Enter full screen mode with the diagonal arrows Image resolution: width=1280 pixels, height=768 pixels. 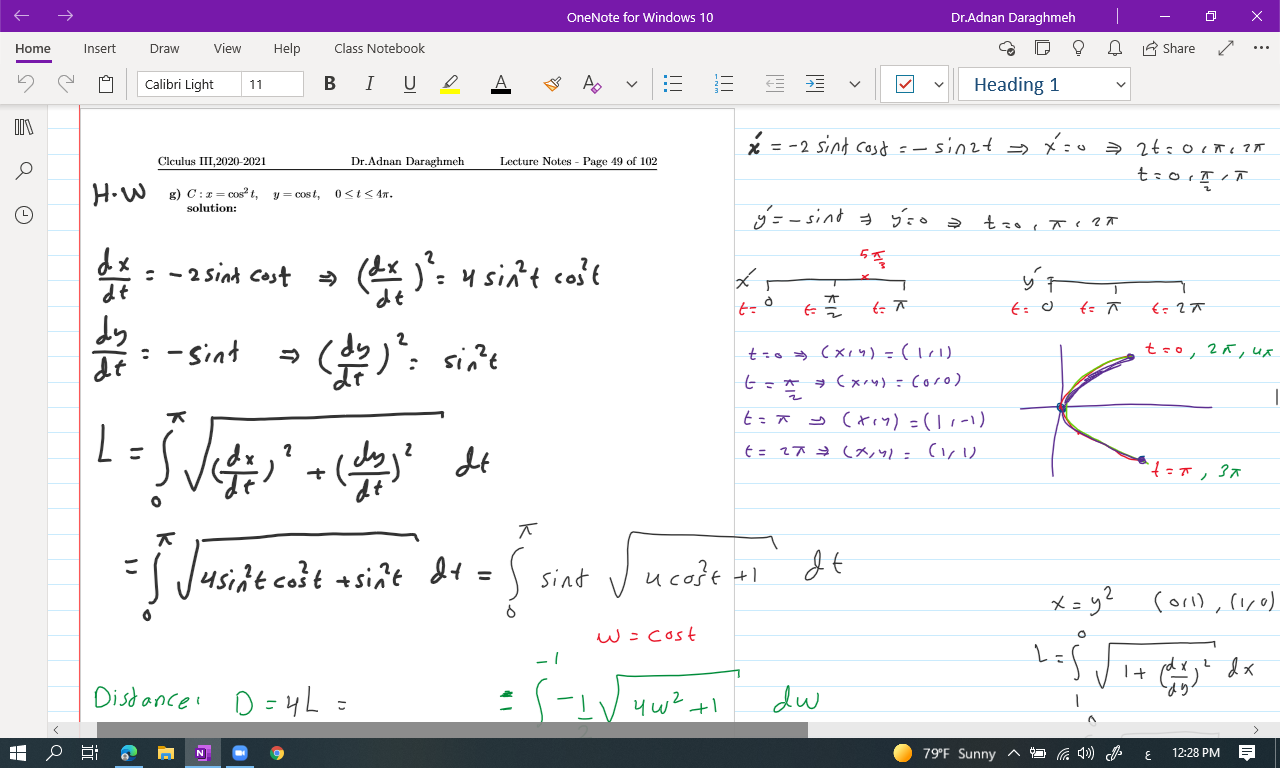click(x=1227, y=48)
